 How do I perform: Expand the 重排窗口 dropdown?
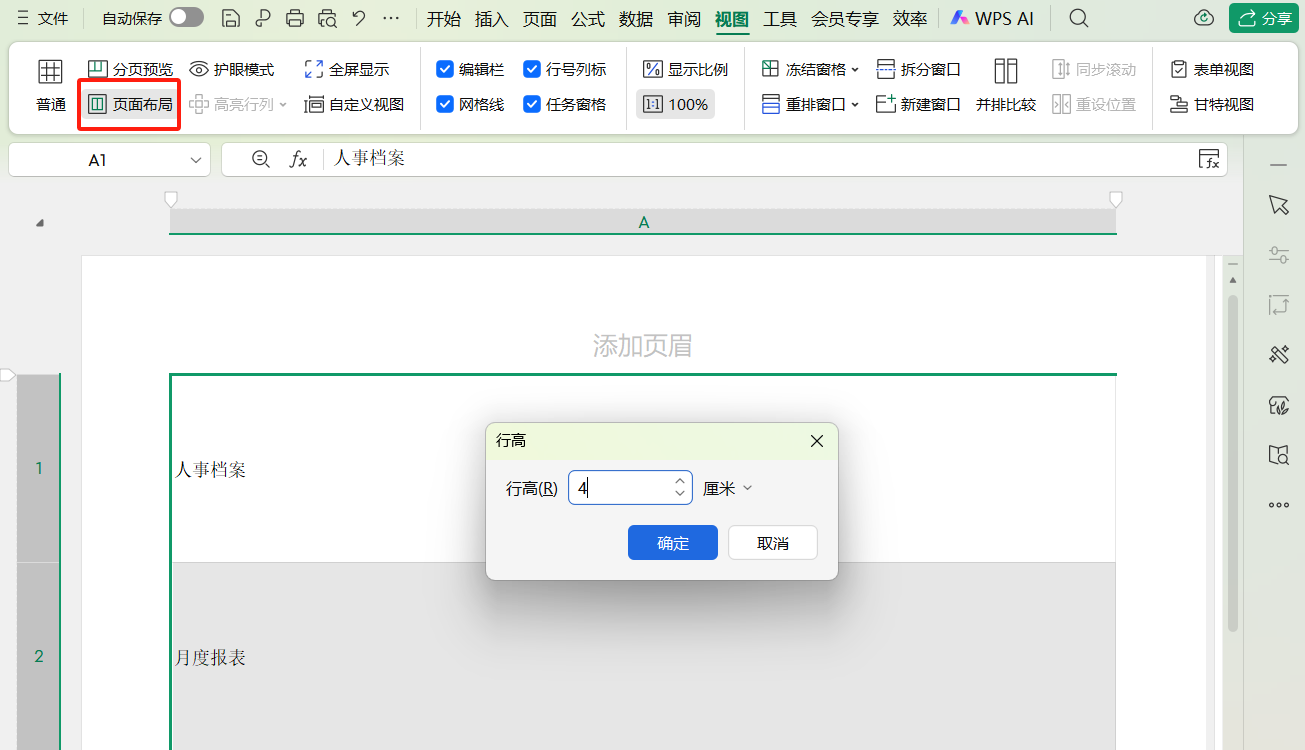point(808,104)
